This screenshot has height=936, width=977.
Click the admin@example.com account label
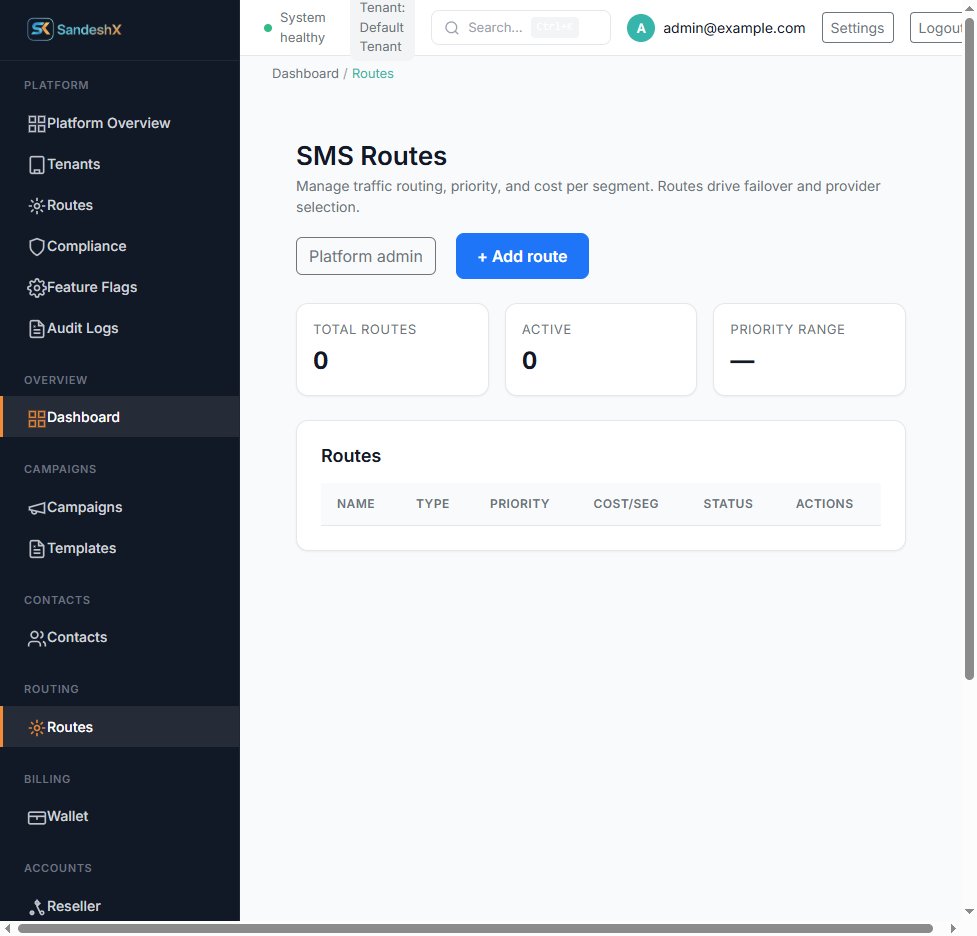click(734, 28)
